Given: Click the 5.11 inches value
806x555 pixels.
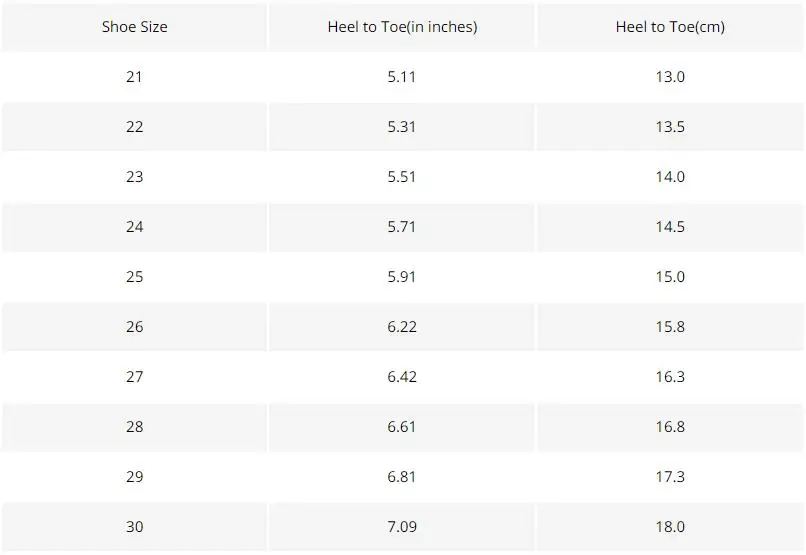Looking at the screenshot, I should point(401,77).
